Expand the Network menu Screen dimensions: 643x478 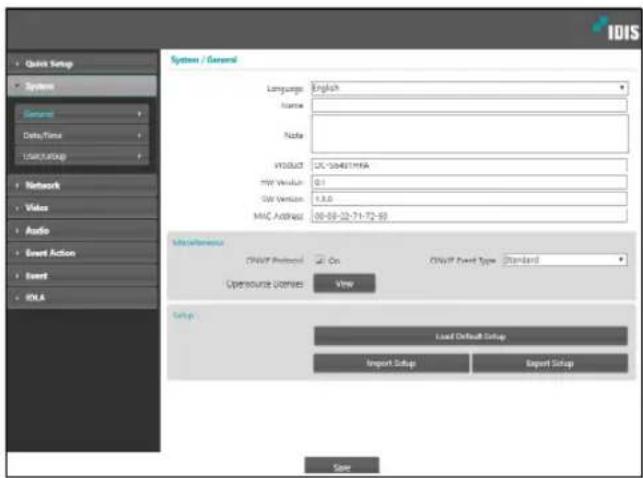point(82,185)
